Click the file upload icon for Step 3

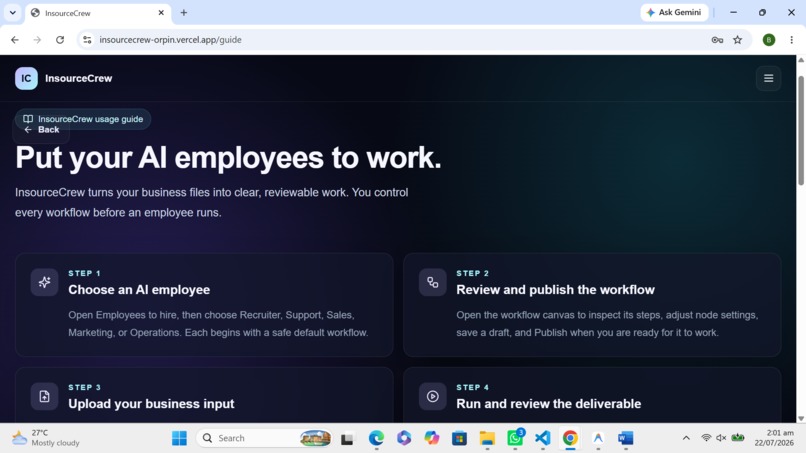tap(44, 396)
